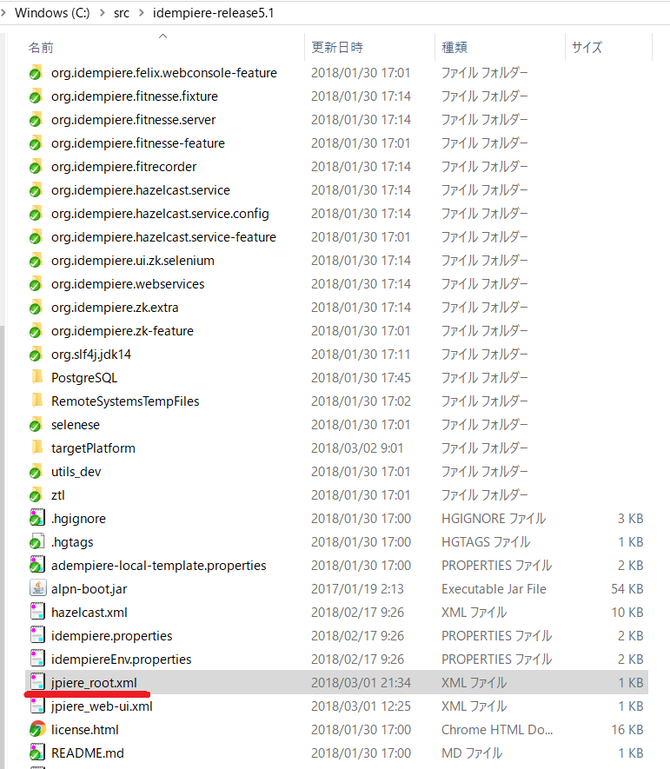670x769 pixels.
Task: Click the Chrome HTML Do... type cell
Action: click(497, 730)
